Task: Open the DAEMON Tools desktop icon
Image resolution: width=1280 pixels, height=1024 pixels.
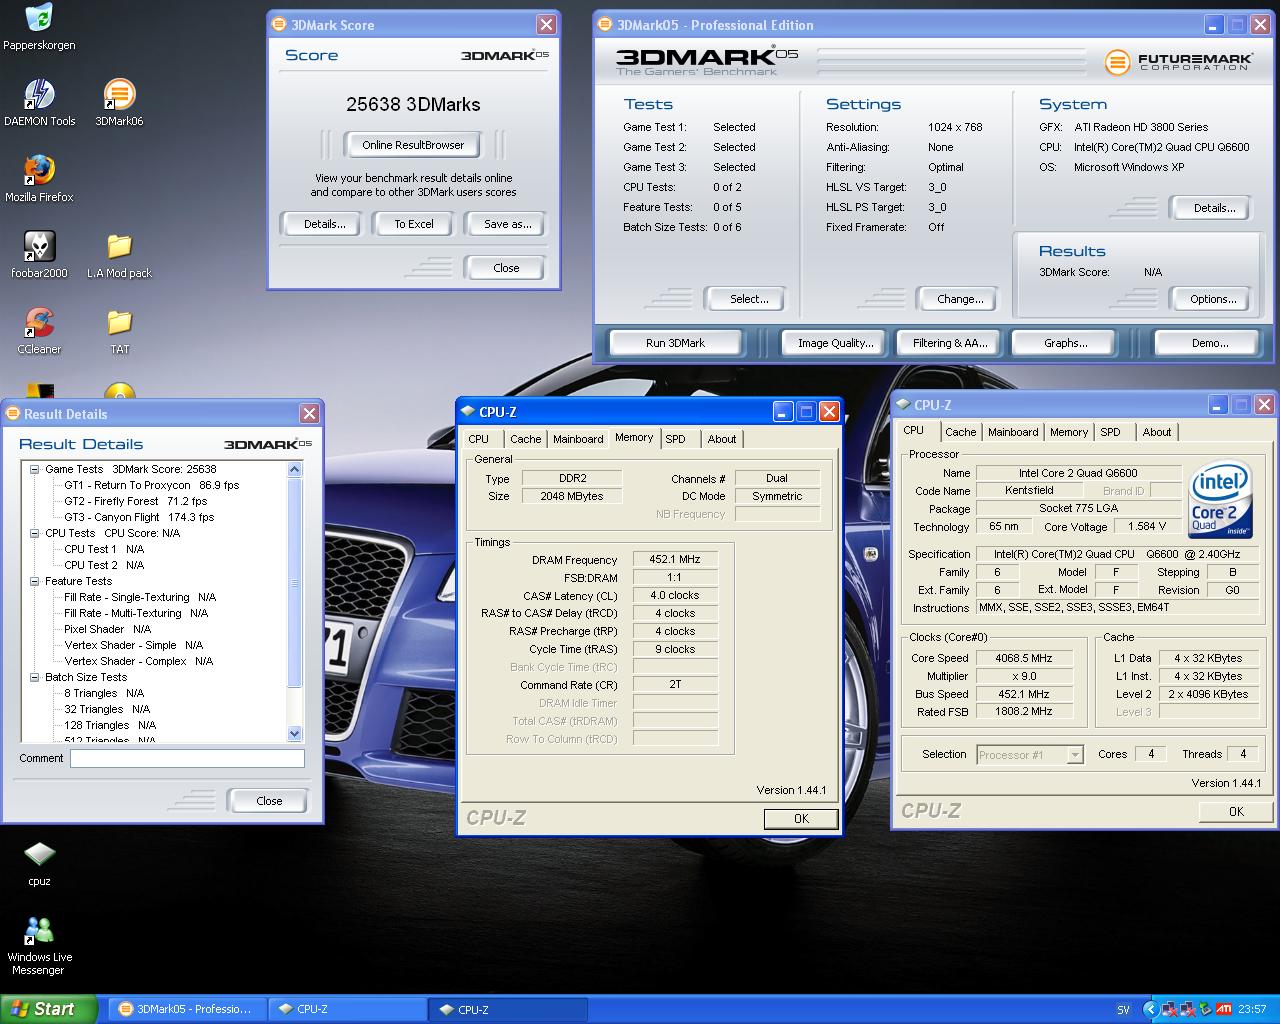Action: (39, 103)
